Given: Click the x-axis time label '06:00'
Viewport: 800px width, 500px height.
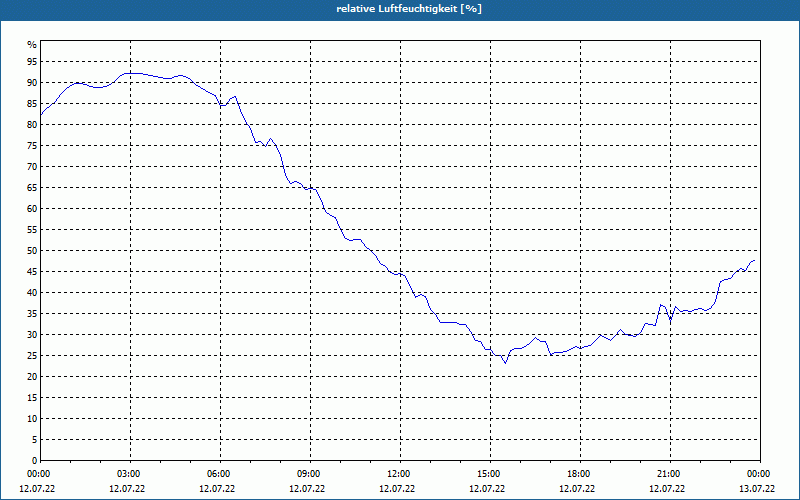Looking at the screenshot, I should 220,474.
